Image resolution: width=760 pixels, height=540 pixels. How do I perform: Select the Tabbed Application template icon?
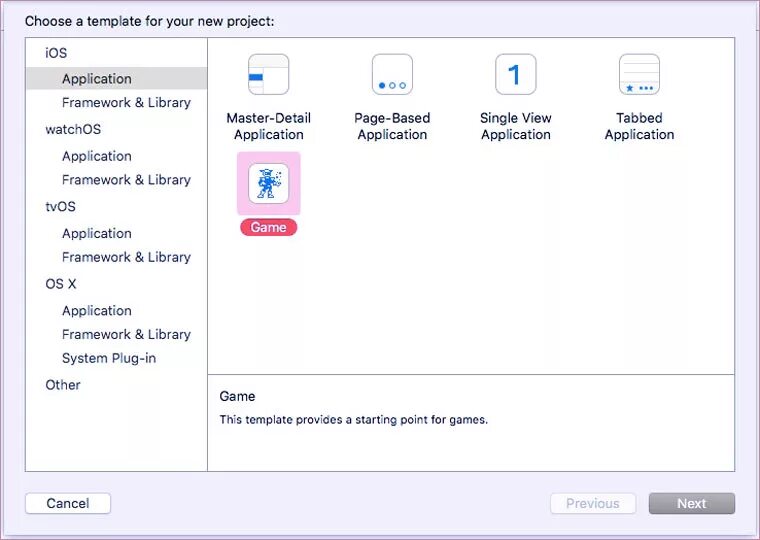point(639,75)
